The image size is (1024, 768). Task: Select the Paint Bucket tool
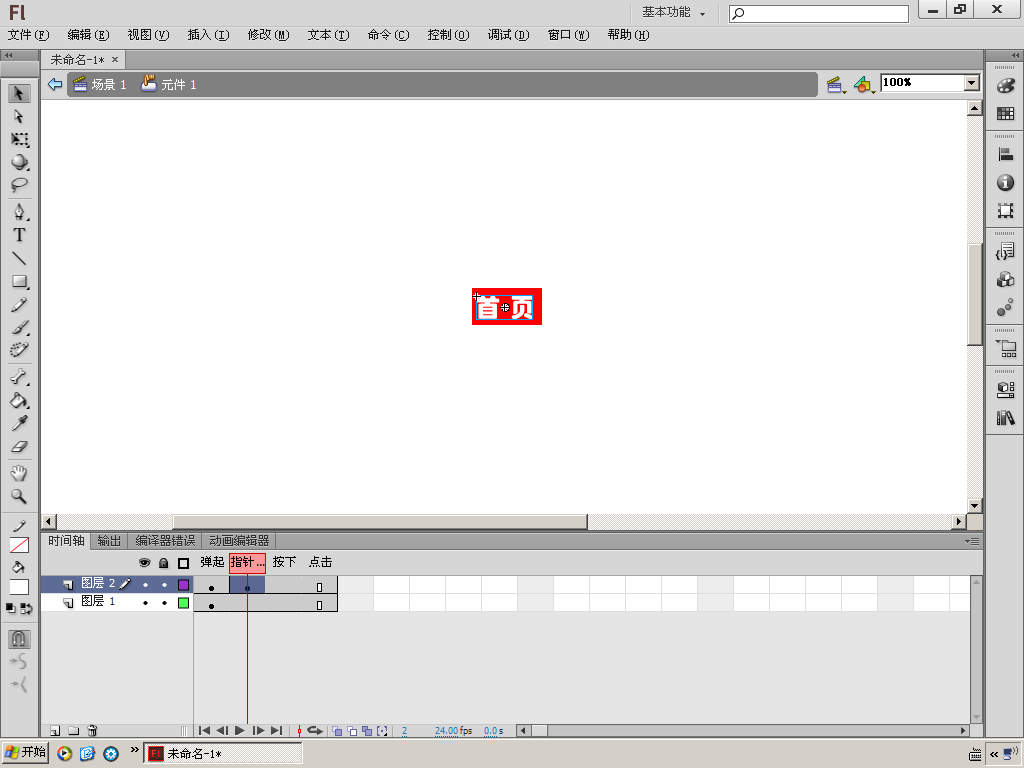point(19,400)
